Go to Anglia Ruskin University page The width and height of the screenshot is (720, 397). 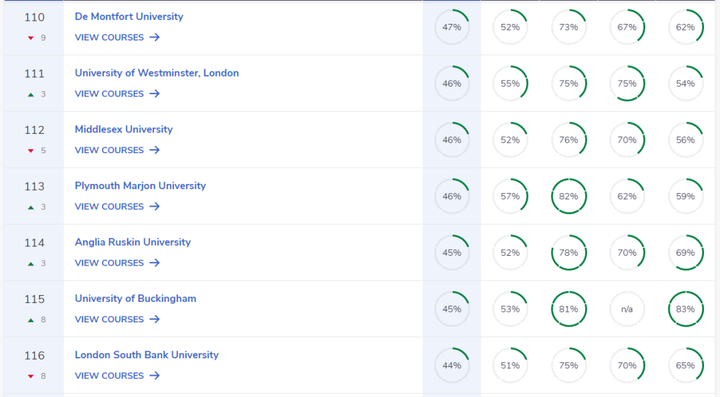132,242
